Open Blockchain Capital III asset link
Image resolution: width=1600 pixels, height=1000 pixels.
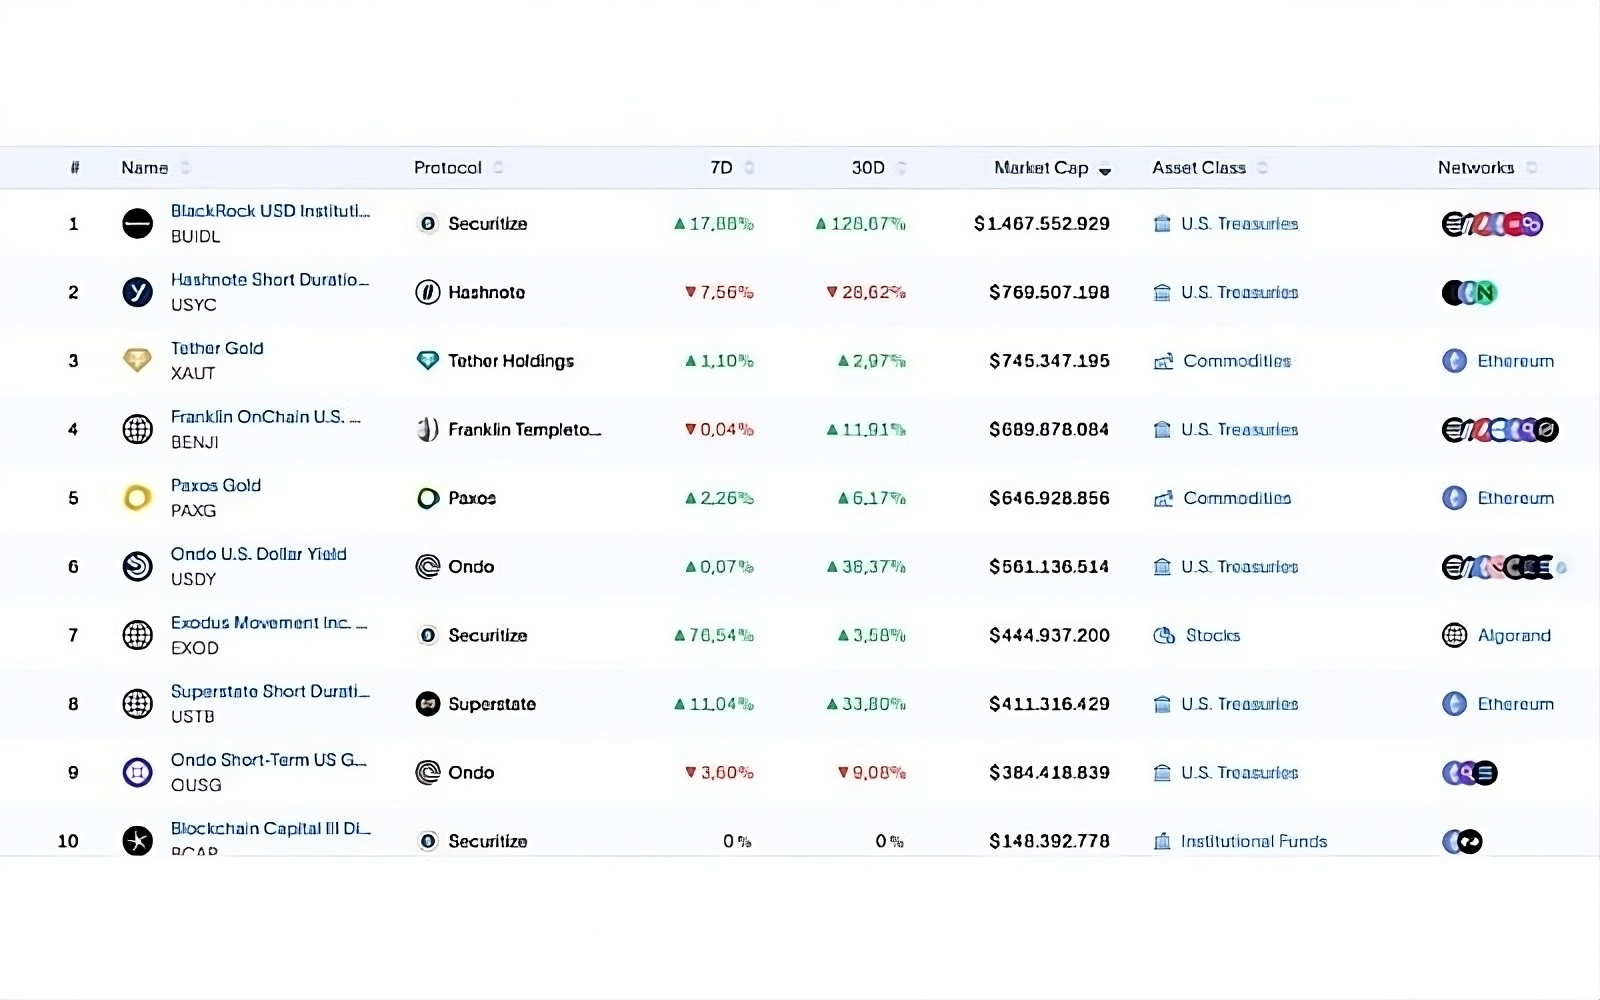coord(271,828)
